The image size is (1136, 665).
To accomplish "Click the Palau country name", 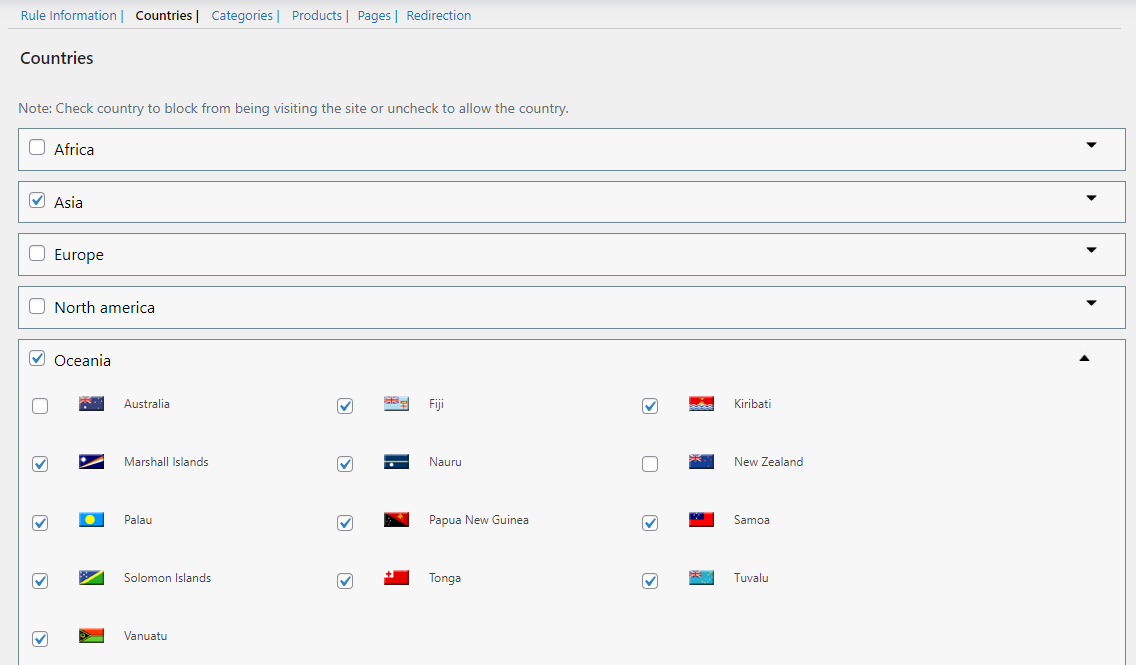I will click(x=138, y=519).
